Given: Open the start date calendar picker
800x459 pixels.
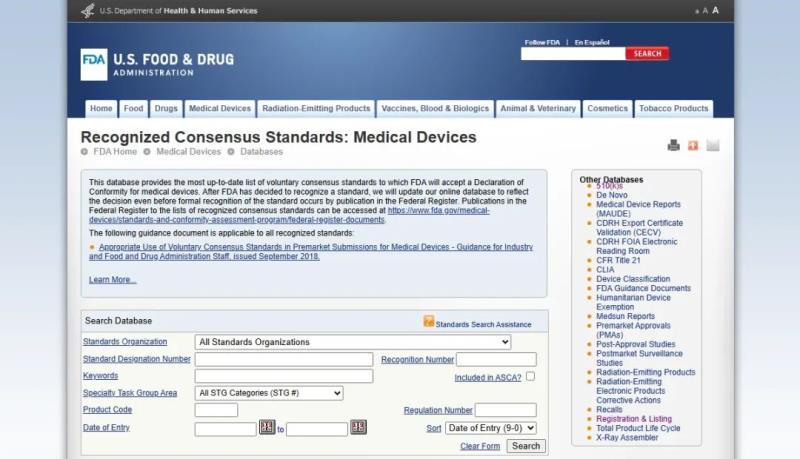Looking at the screenshot, I should tap(267, 428).
